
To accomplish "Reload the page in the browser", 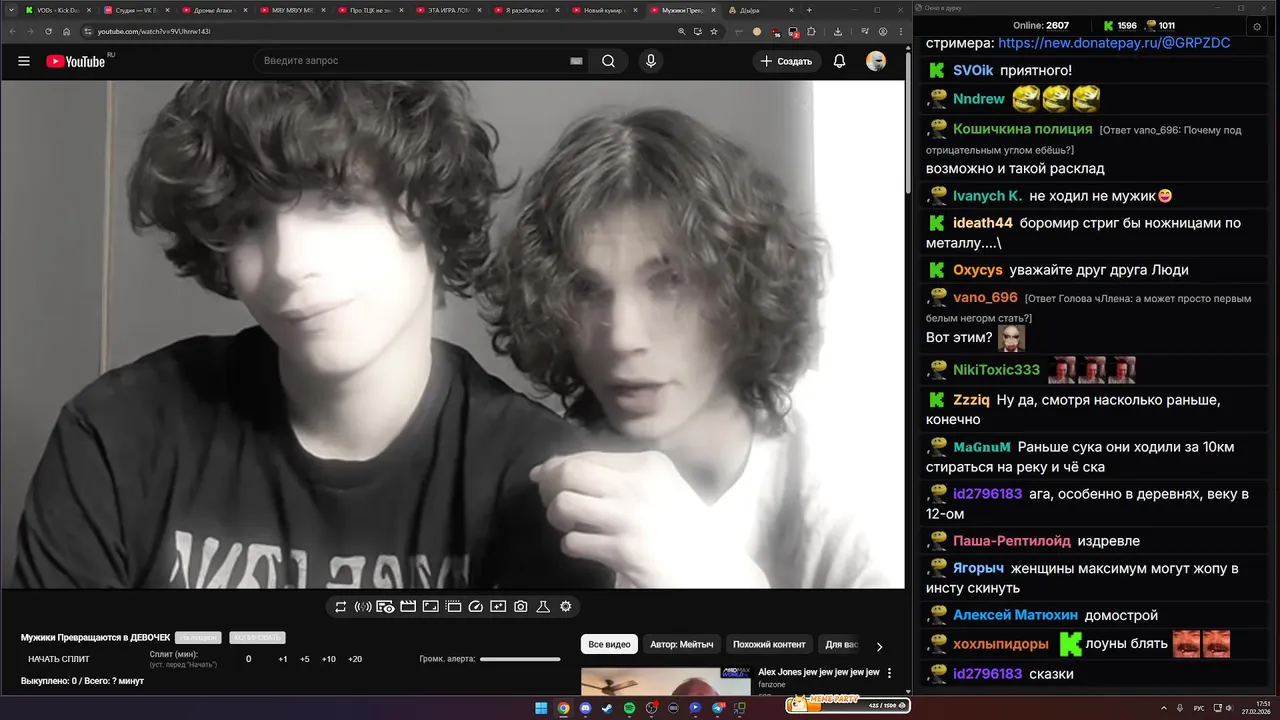I will [x=48, y=31].
